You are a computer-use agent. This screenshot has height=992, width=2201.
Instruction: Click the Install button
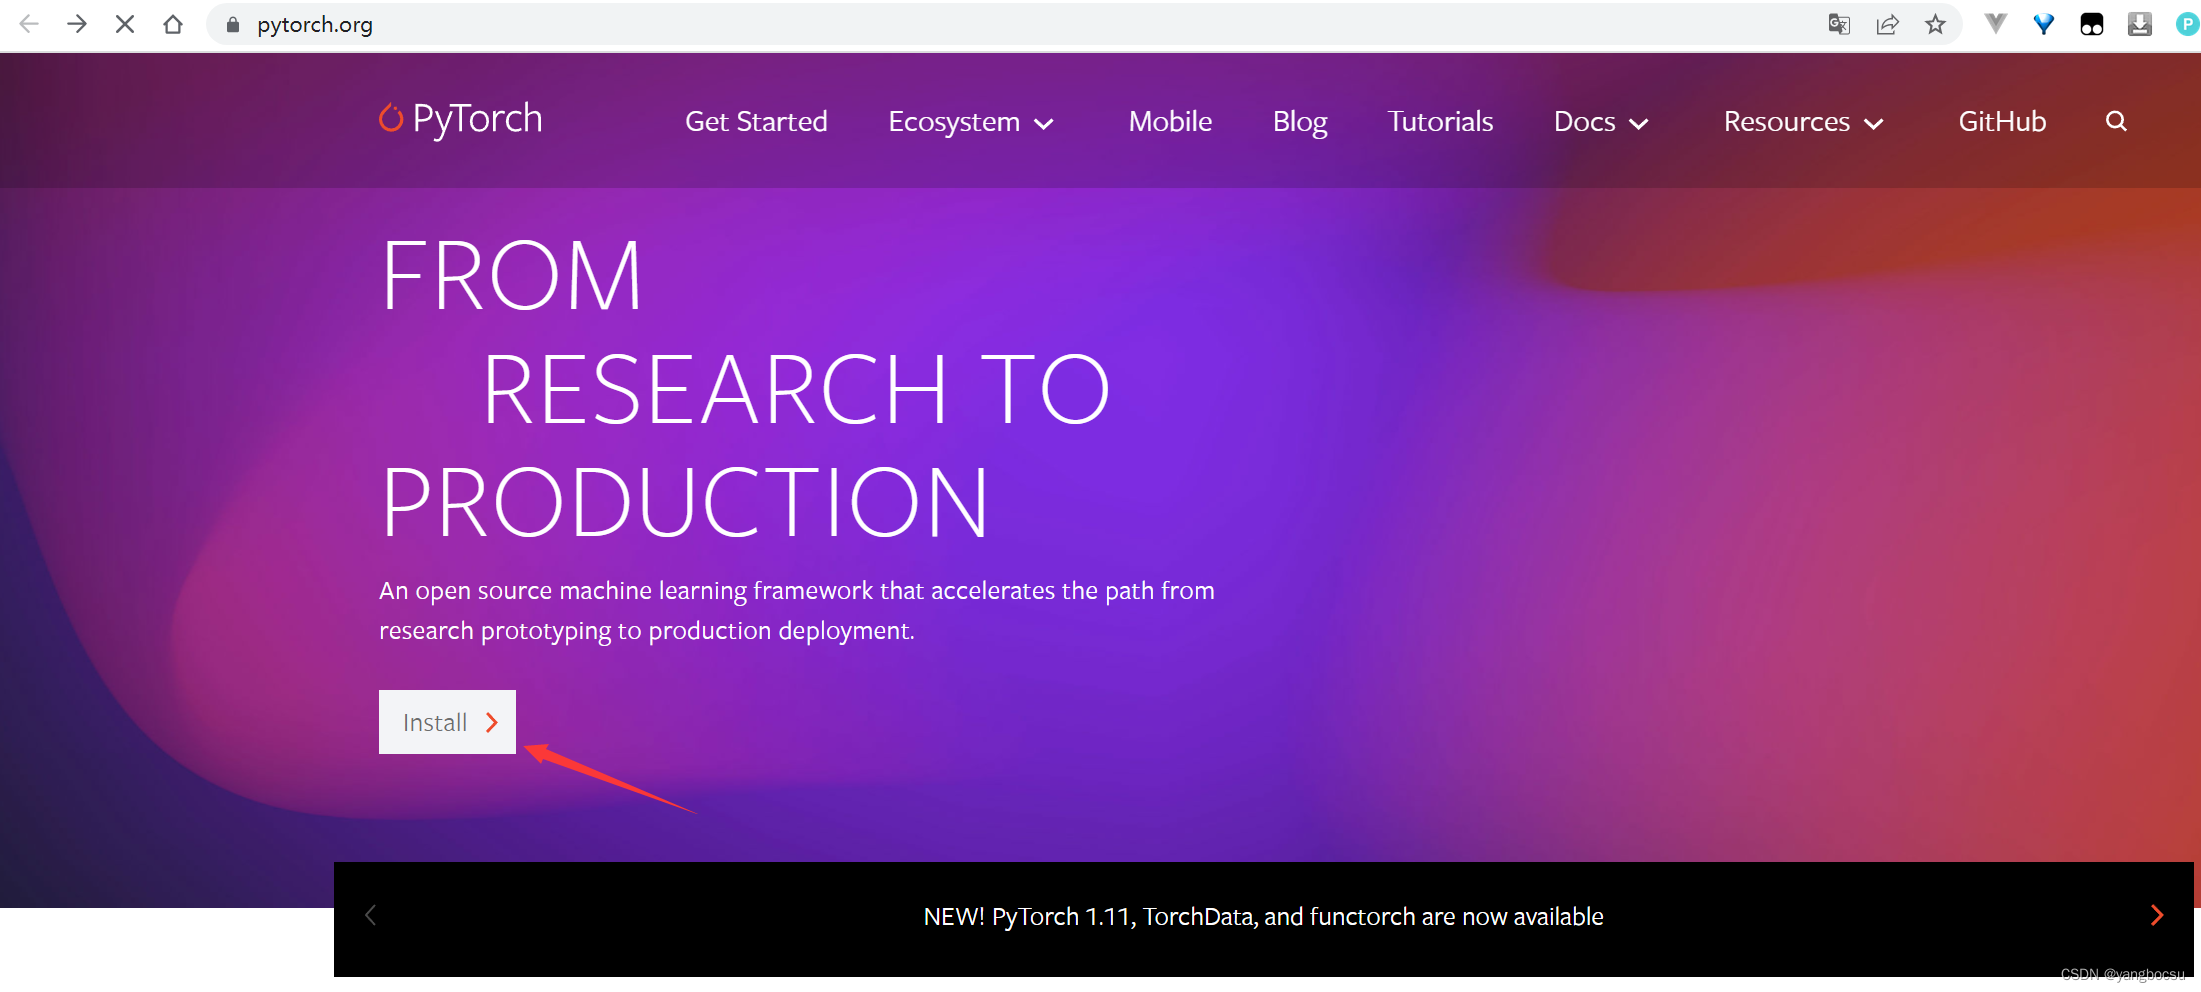447,722
